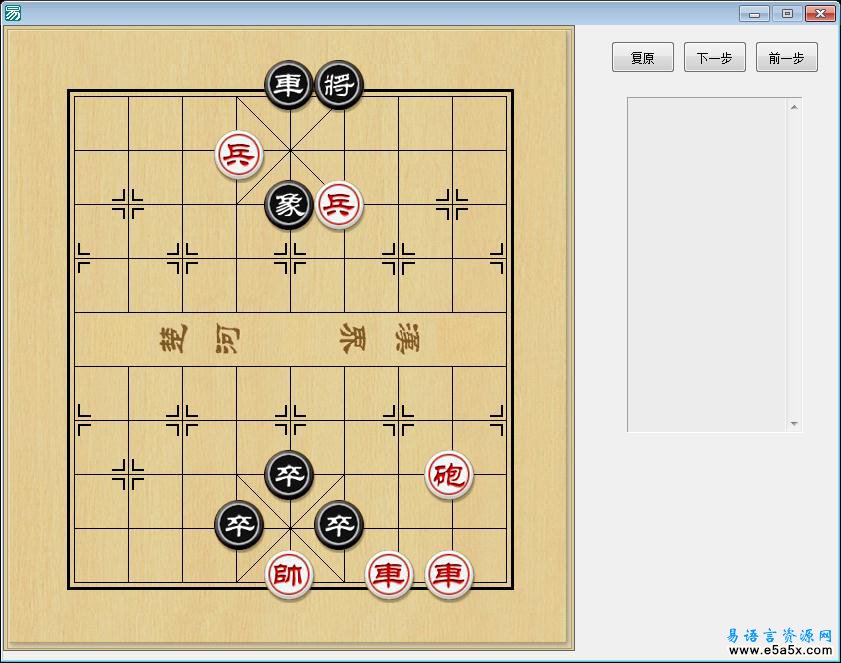Click the red 兵 left of the palace
Screen dimensions: 841x663
(239, 155)
